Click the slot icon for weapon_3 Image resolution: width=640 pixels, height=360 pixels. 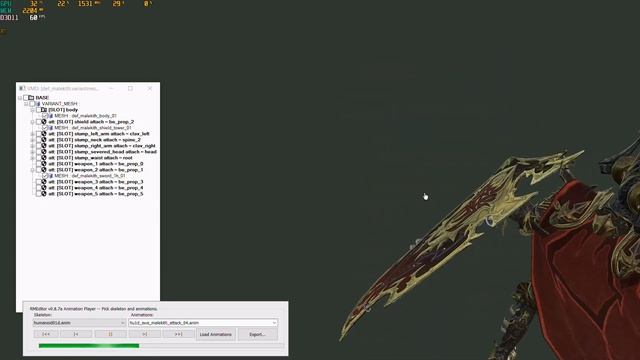point(44,182)
